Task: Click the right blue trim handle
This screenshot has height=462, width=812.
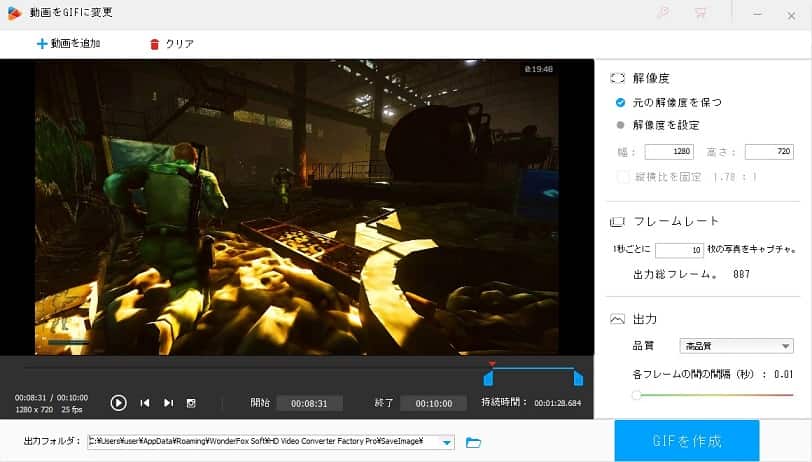Action: [578, 379]
